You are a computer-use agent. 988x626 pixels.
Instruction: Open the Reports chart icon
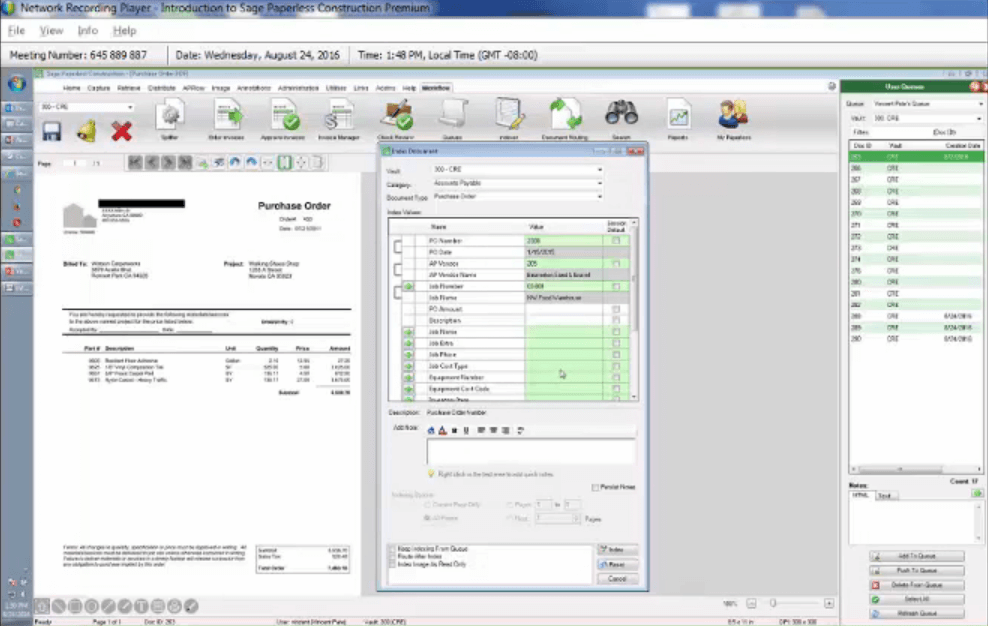coord(678,119)
